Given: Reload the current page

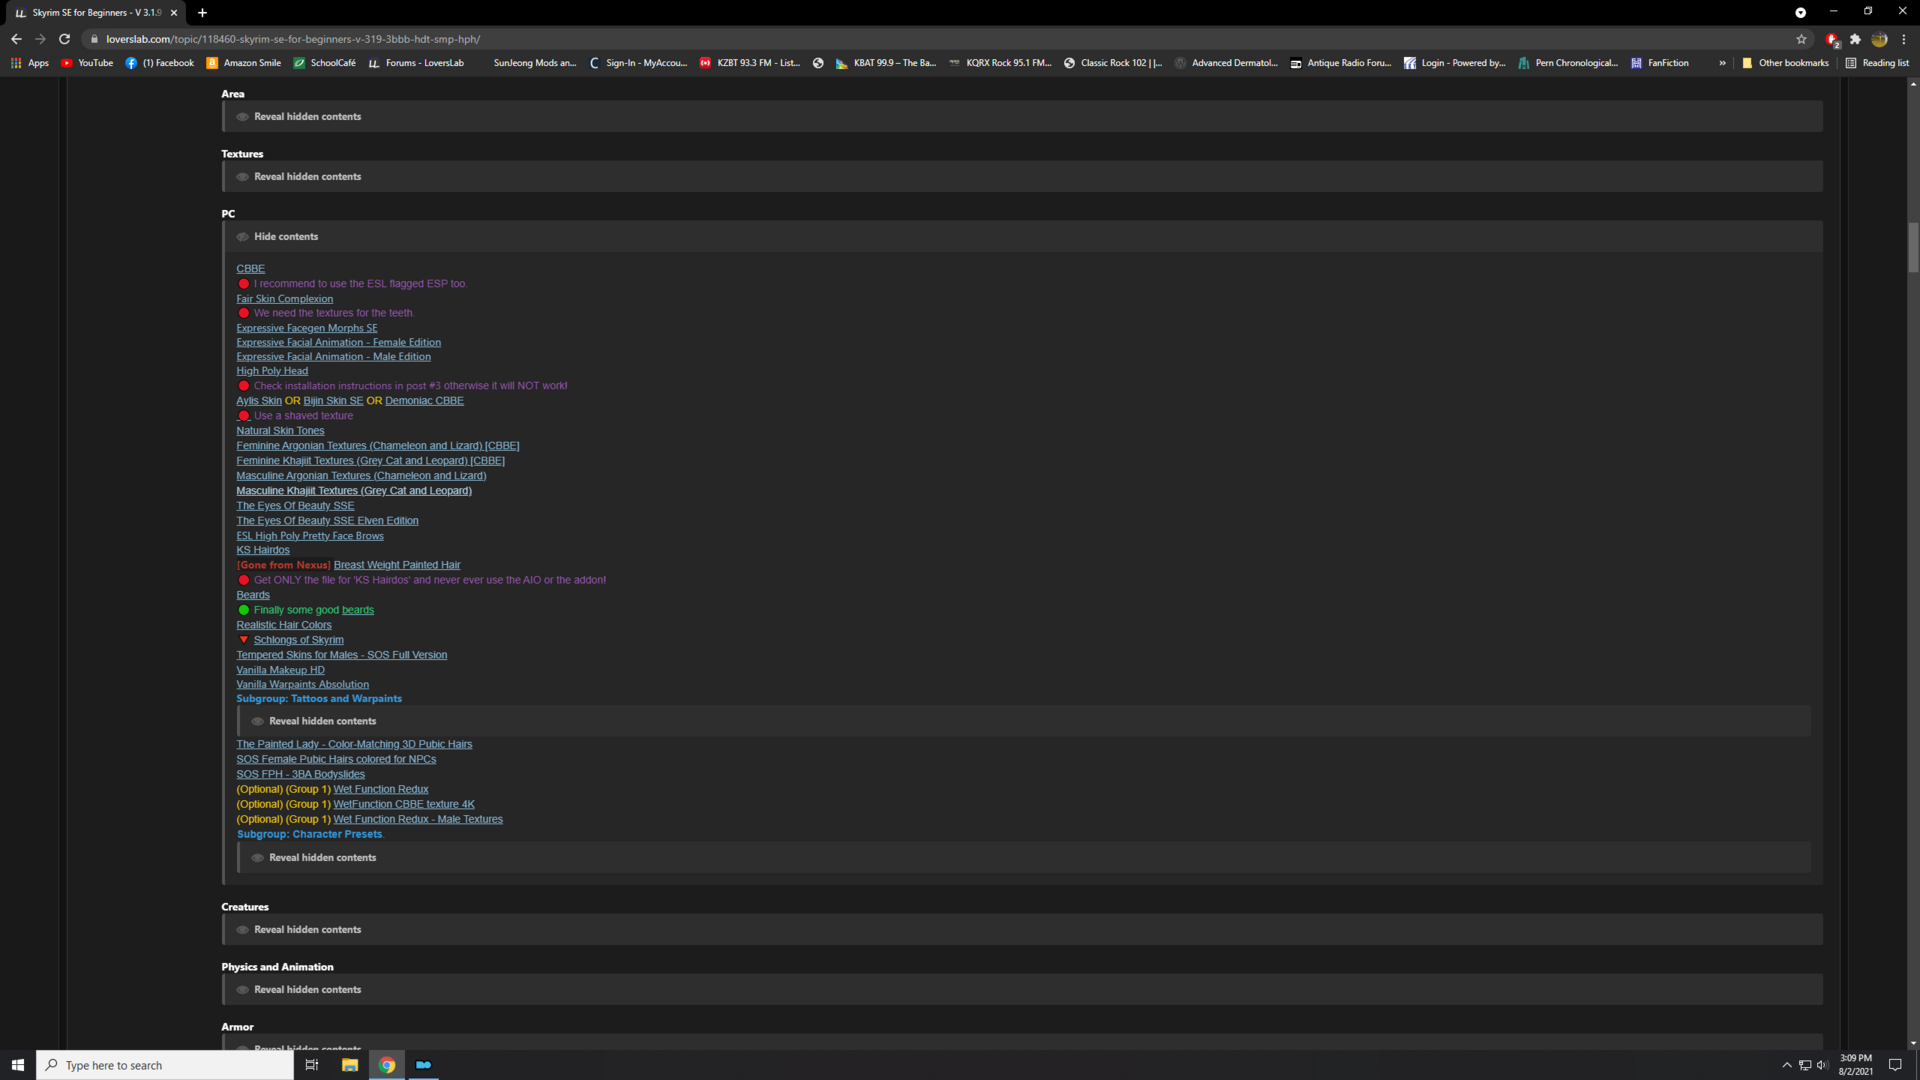Looking at the screenshot, I should [64, 39].
